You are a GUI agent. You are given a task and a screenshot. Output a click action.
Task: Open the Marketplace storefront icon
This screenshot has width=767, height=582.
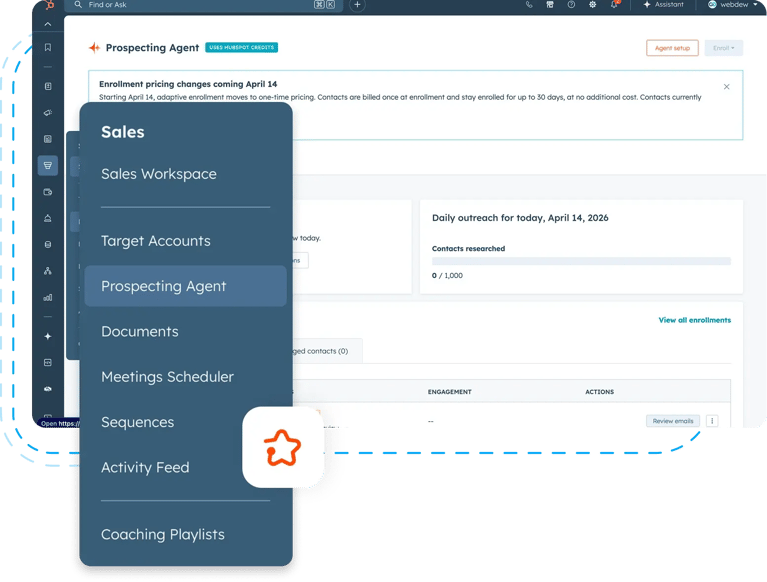coord(550,5)
